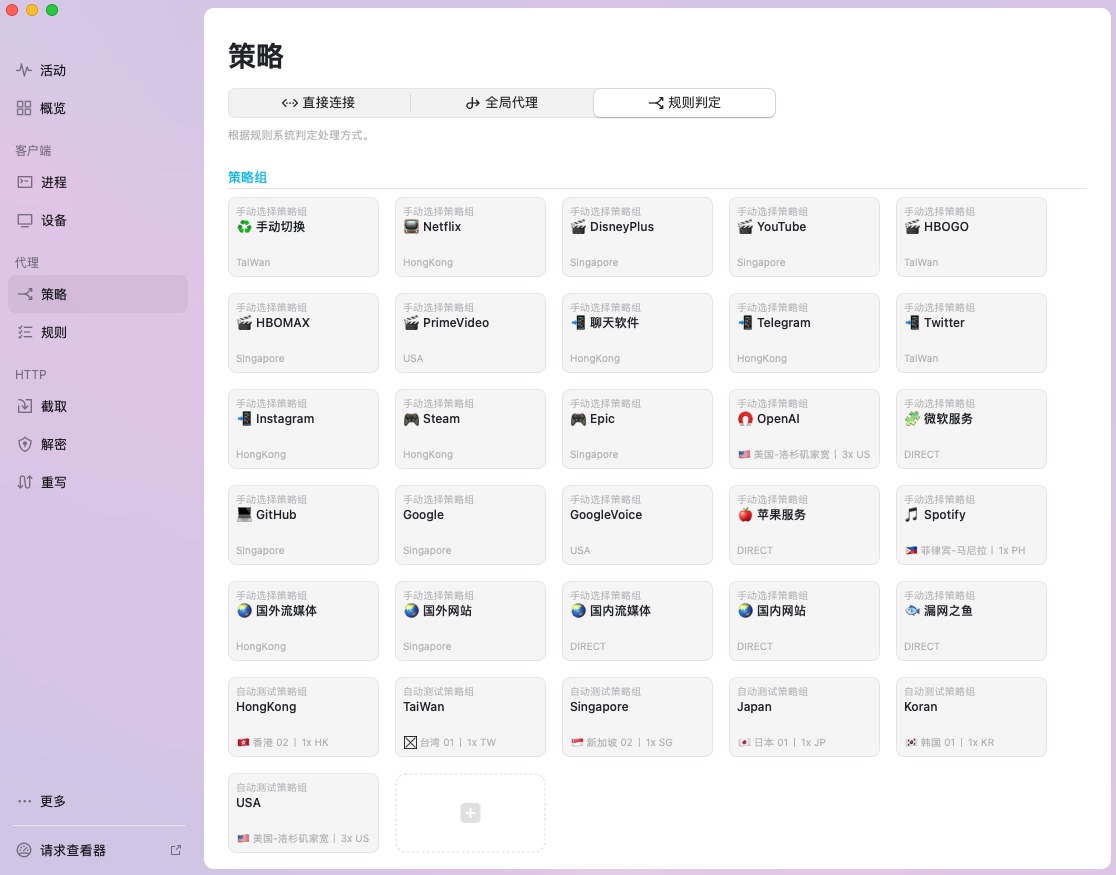Select the 重写 sidebar icon
This screenshot has width=1116, height=875.
(x=52, y=482)
